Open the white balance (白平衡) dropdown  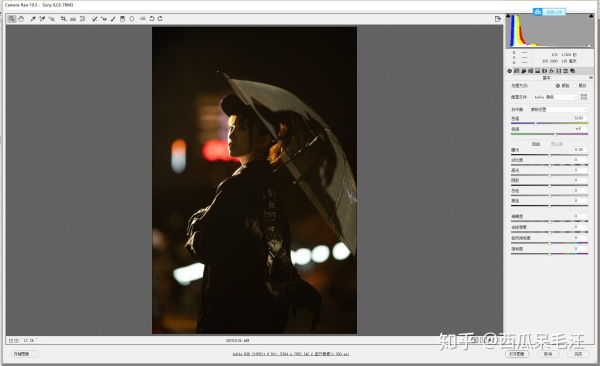point(558,109)
